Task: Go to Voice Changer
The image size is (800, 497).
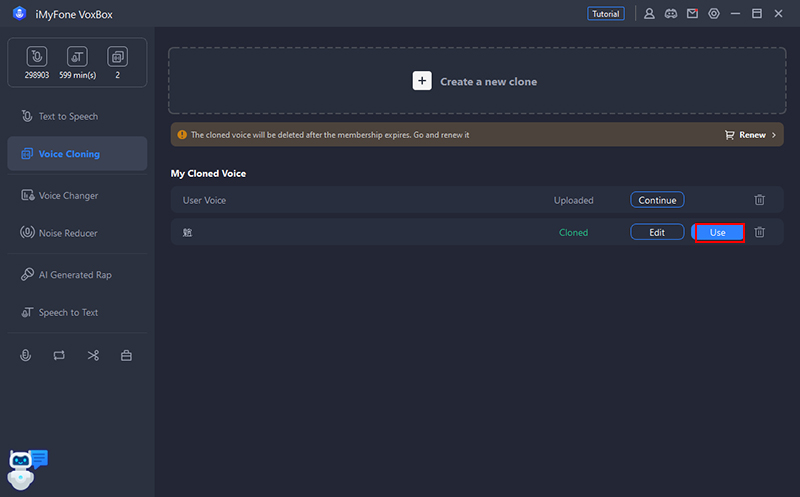Action: click(x=77, y=195)
